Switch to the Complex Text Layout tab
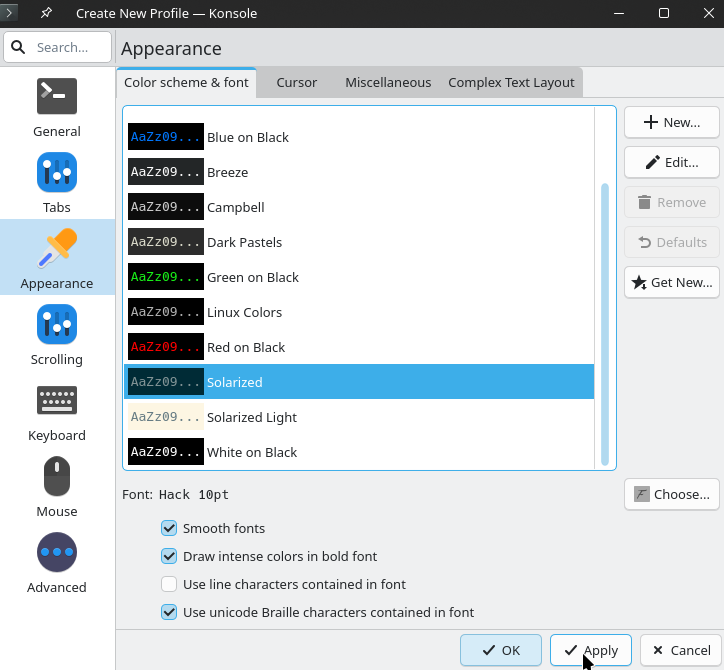The image size is (724, 670). 511,83
